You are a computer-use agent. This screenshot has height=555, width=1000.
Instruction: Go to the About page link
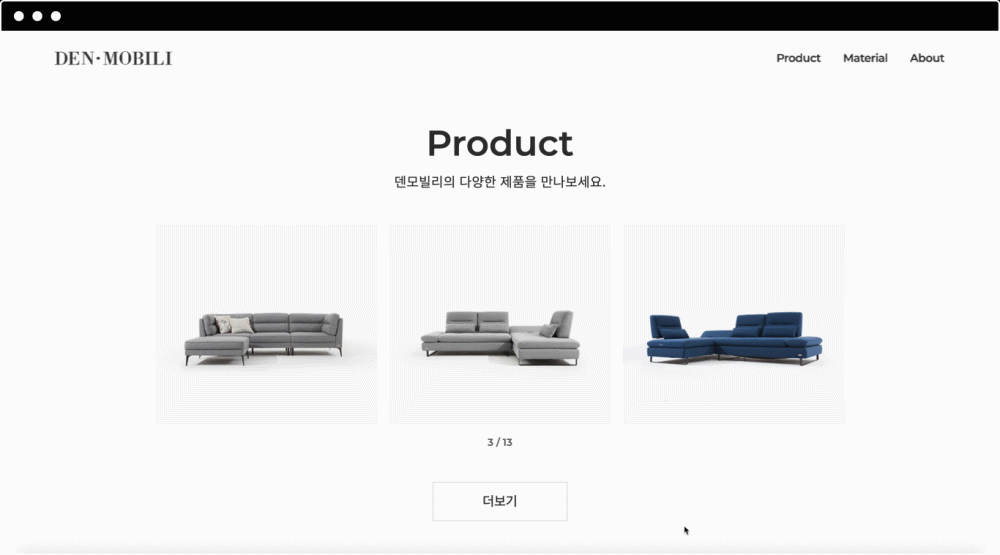tap(927, 58)
